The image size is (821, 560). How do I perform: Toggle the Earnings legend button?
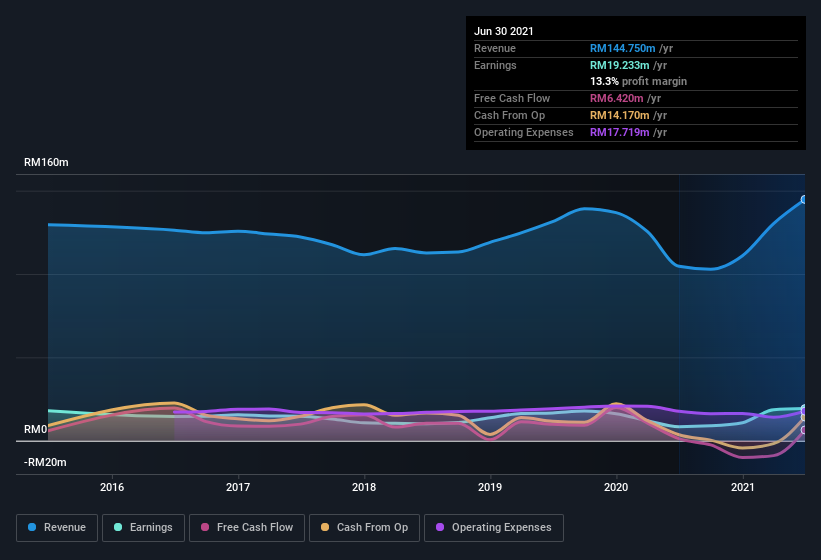(x=143, y=528)
